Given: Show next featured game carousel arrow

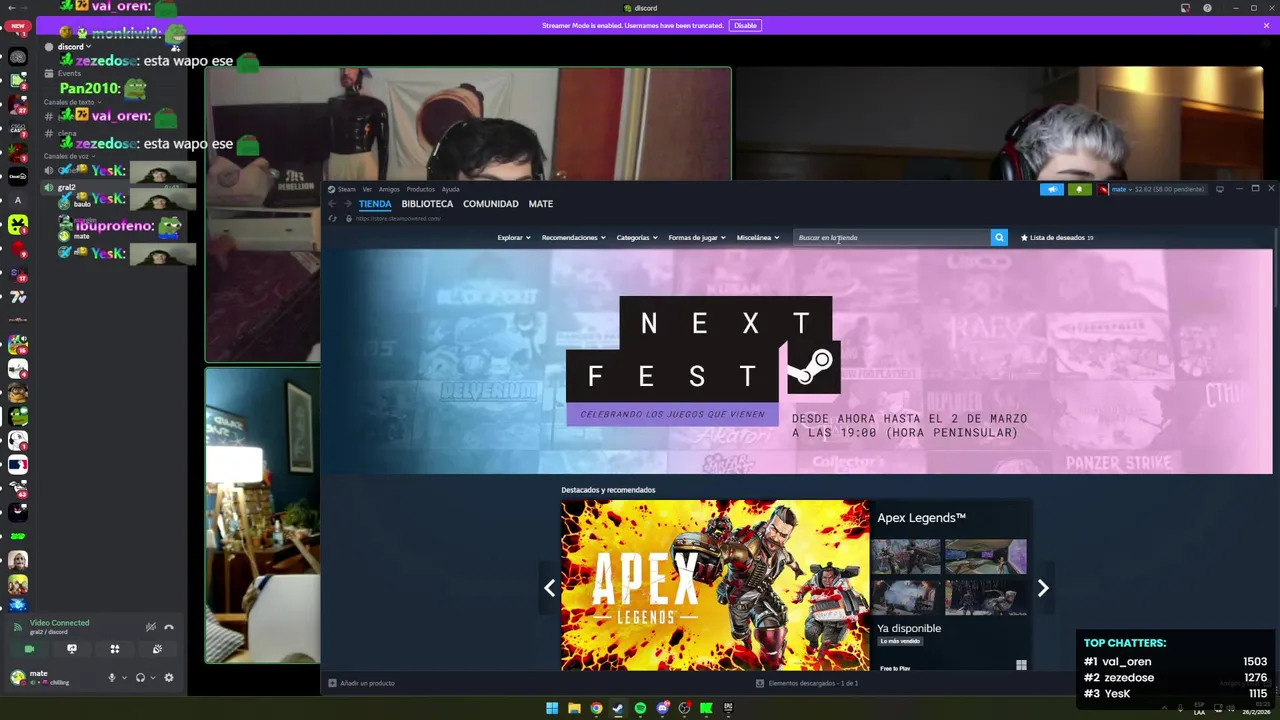Looking at the screenshot, I should click(x=1043, y=588).
